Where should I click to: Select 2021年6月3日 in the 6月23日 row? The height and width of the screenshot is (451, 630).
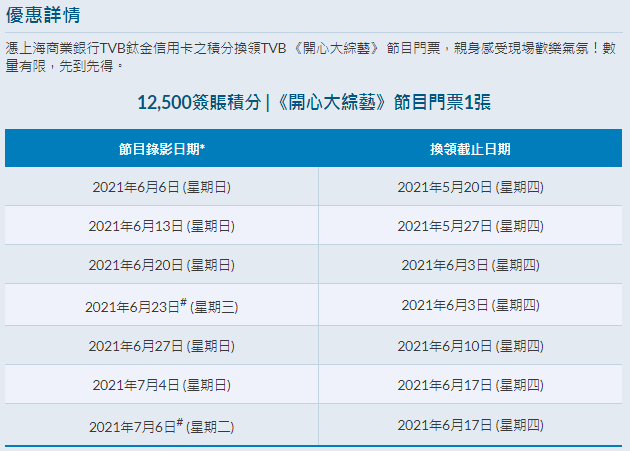click(470, 305)
